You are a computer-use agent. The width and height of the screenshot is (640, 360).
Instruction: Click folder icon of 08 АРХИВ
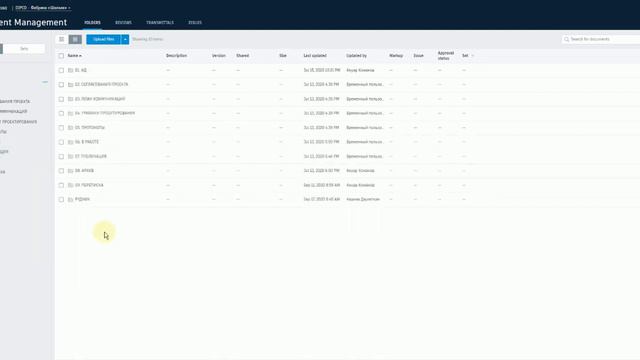click(71, 171)
